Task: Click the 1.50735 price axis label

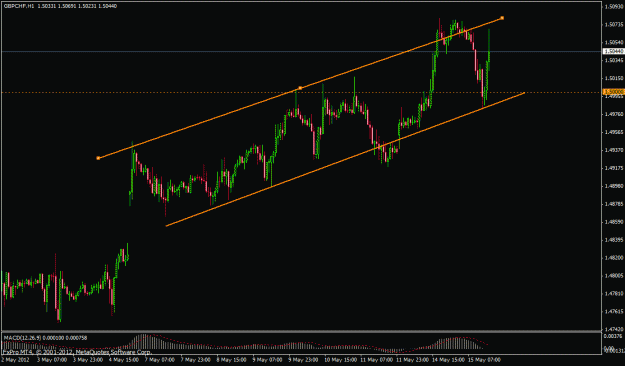Action: click(x=614, y=24)
